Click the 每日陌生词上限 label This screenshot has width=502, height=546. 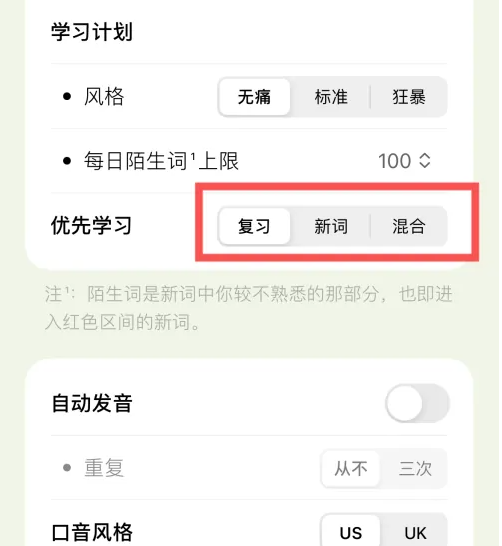[161, 161]
